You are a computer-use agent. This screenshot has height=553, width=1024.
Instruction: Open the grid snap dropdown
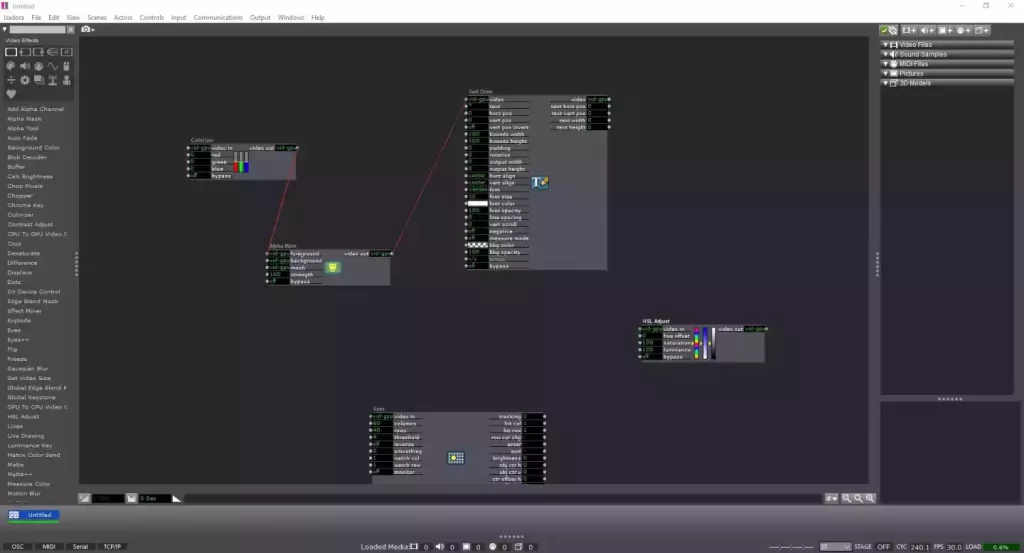pos(831,498)
